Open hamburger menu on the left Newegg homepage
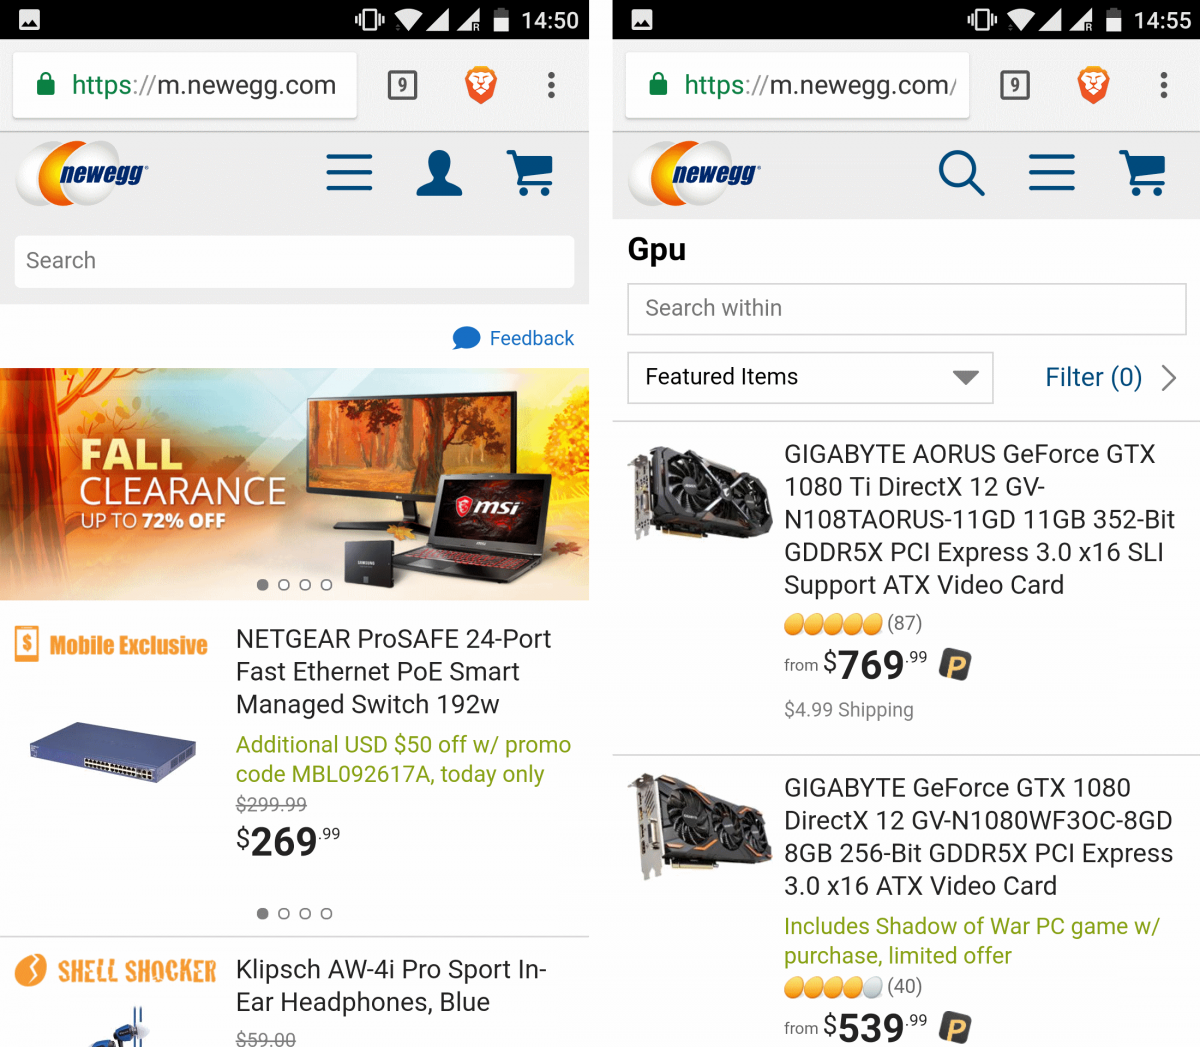This screenshot has height=1047, width=1200. click(x=349, y=173)
